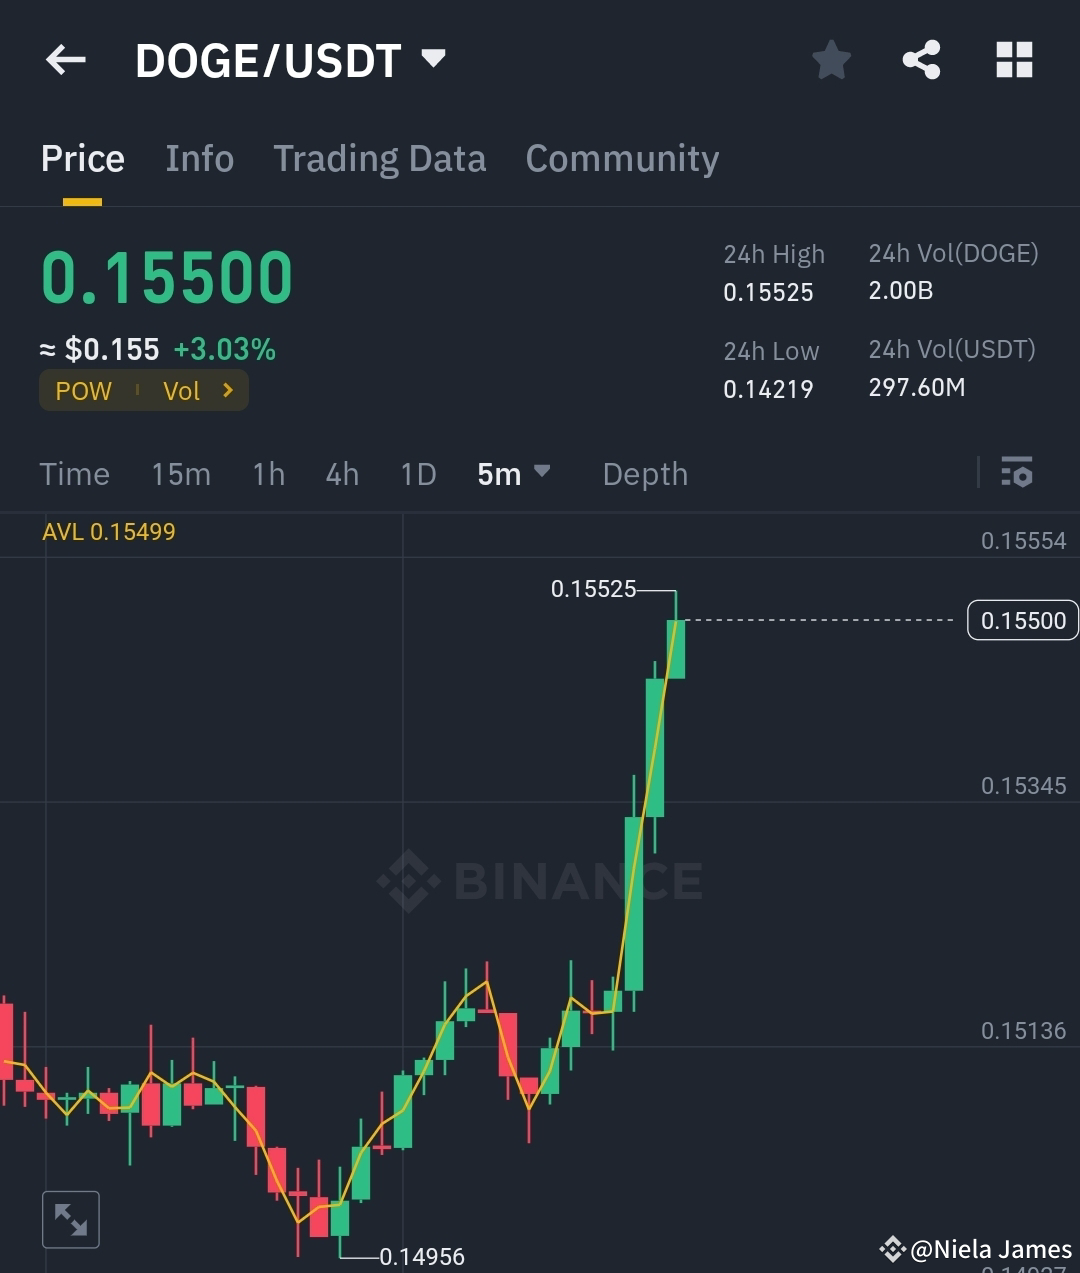The image size is (1080, 1273).
Task: Open sharing options via the share icon
Action: [x=921, y=60]
